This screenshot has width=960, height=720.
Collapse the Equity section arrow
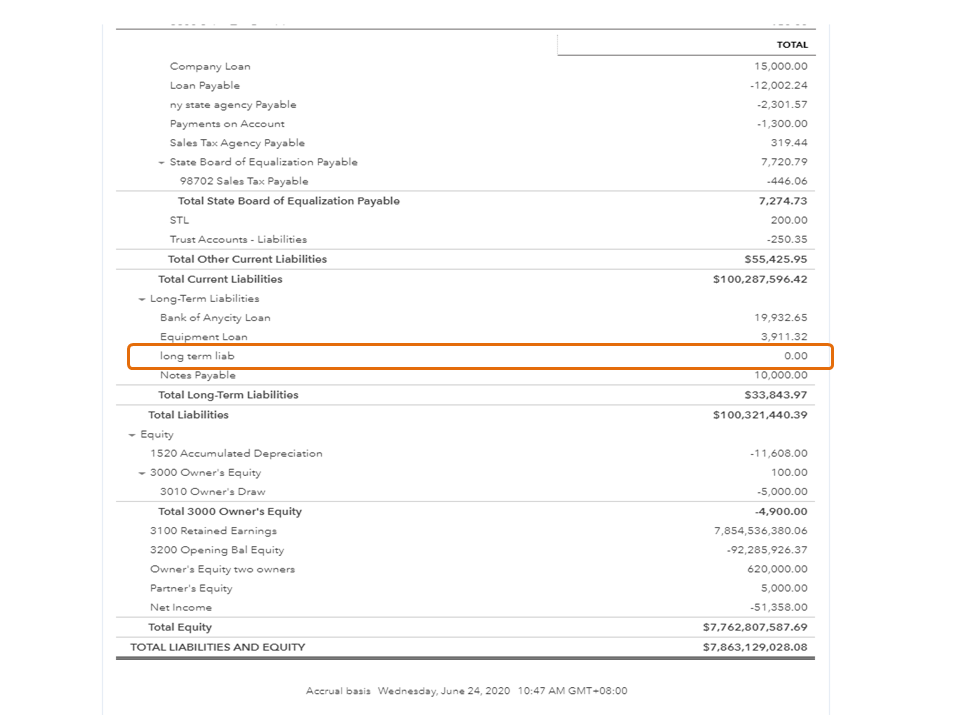pyautogui.click(x=132, y=435)
